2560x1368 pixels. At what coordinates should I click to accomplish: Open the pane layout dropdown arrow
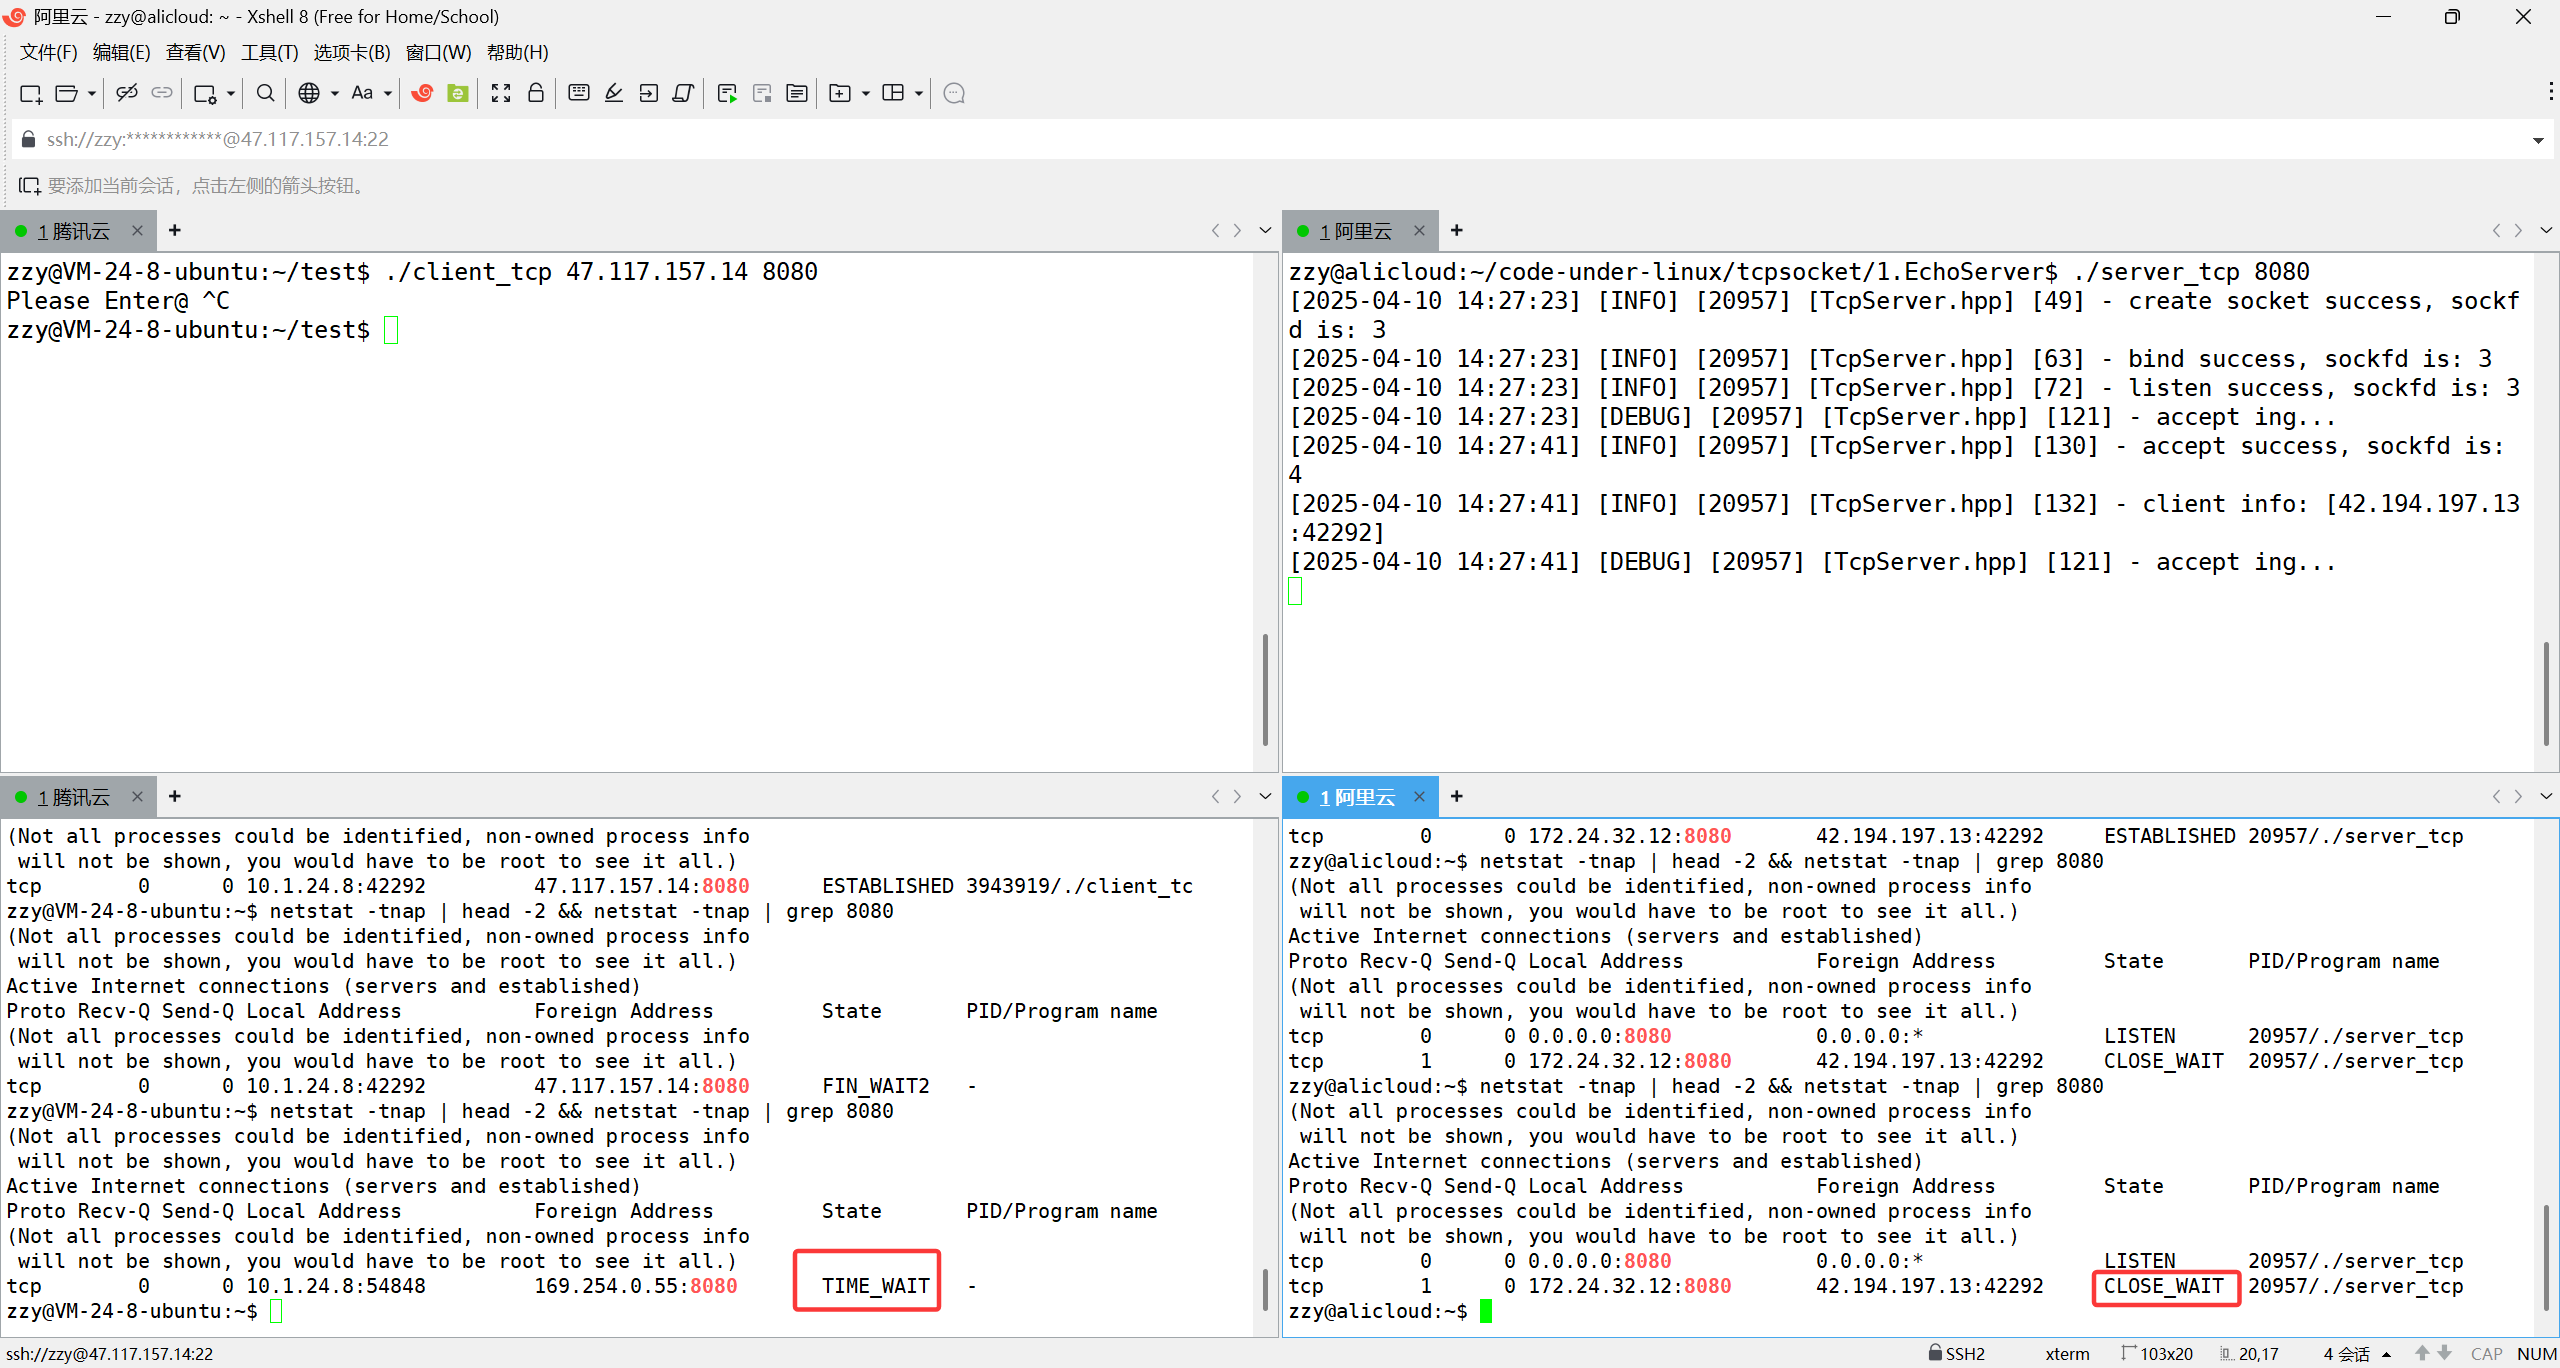919,93
